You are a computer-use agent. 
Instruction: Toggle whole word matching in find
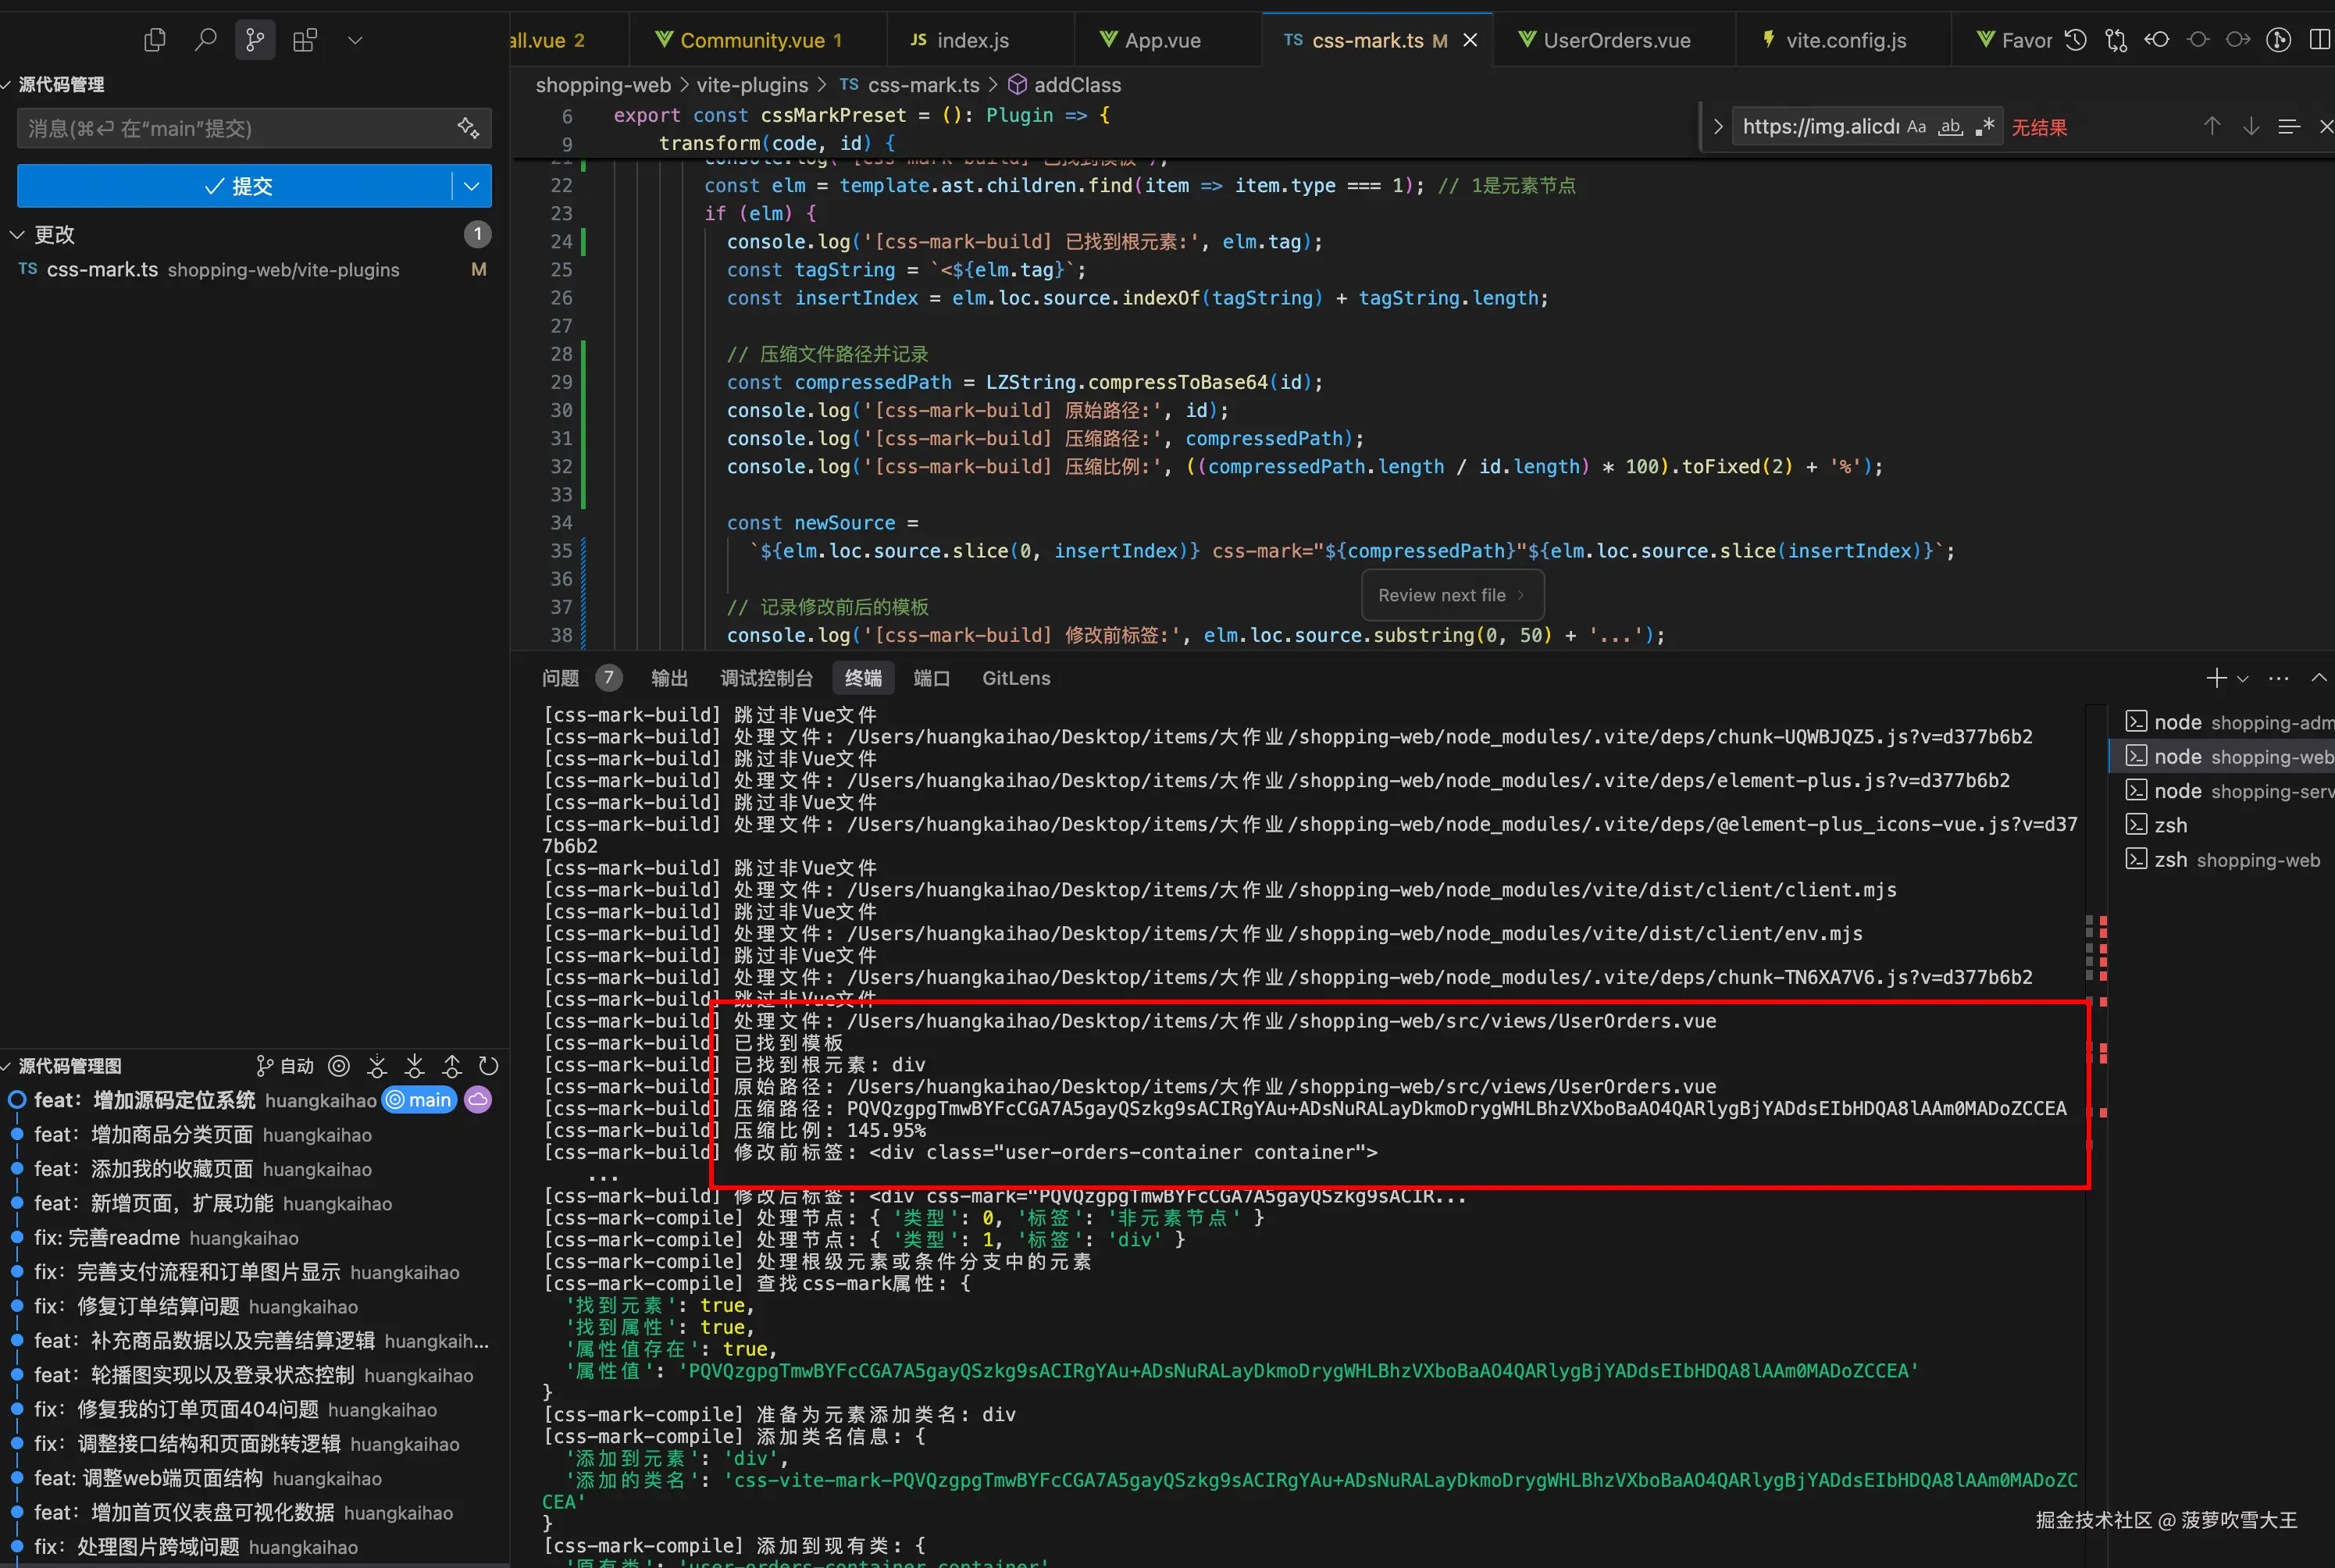1950,127
